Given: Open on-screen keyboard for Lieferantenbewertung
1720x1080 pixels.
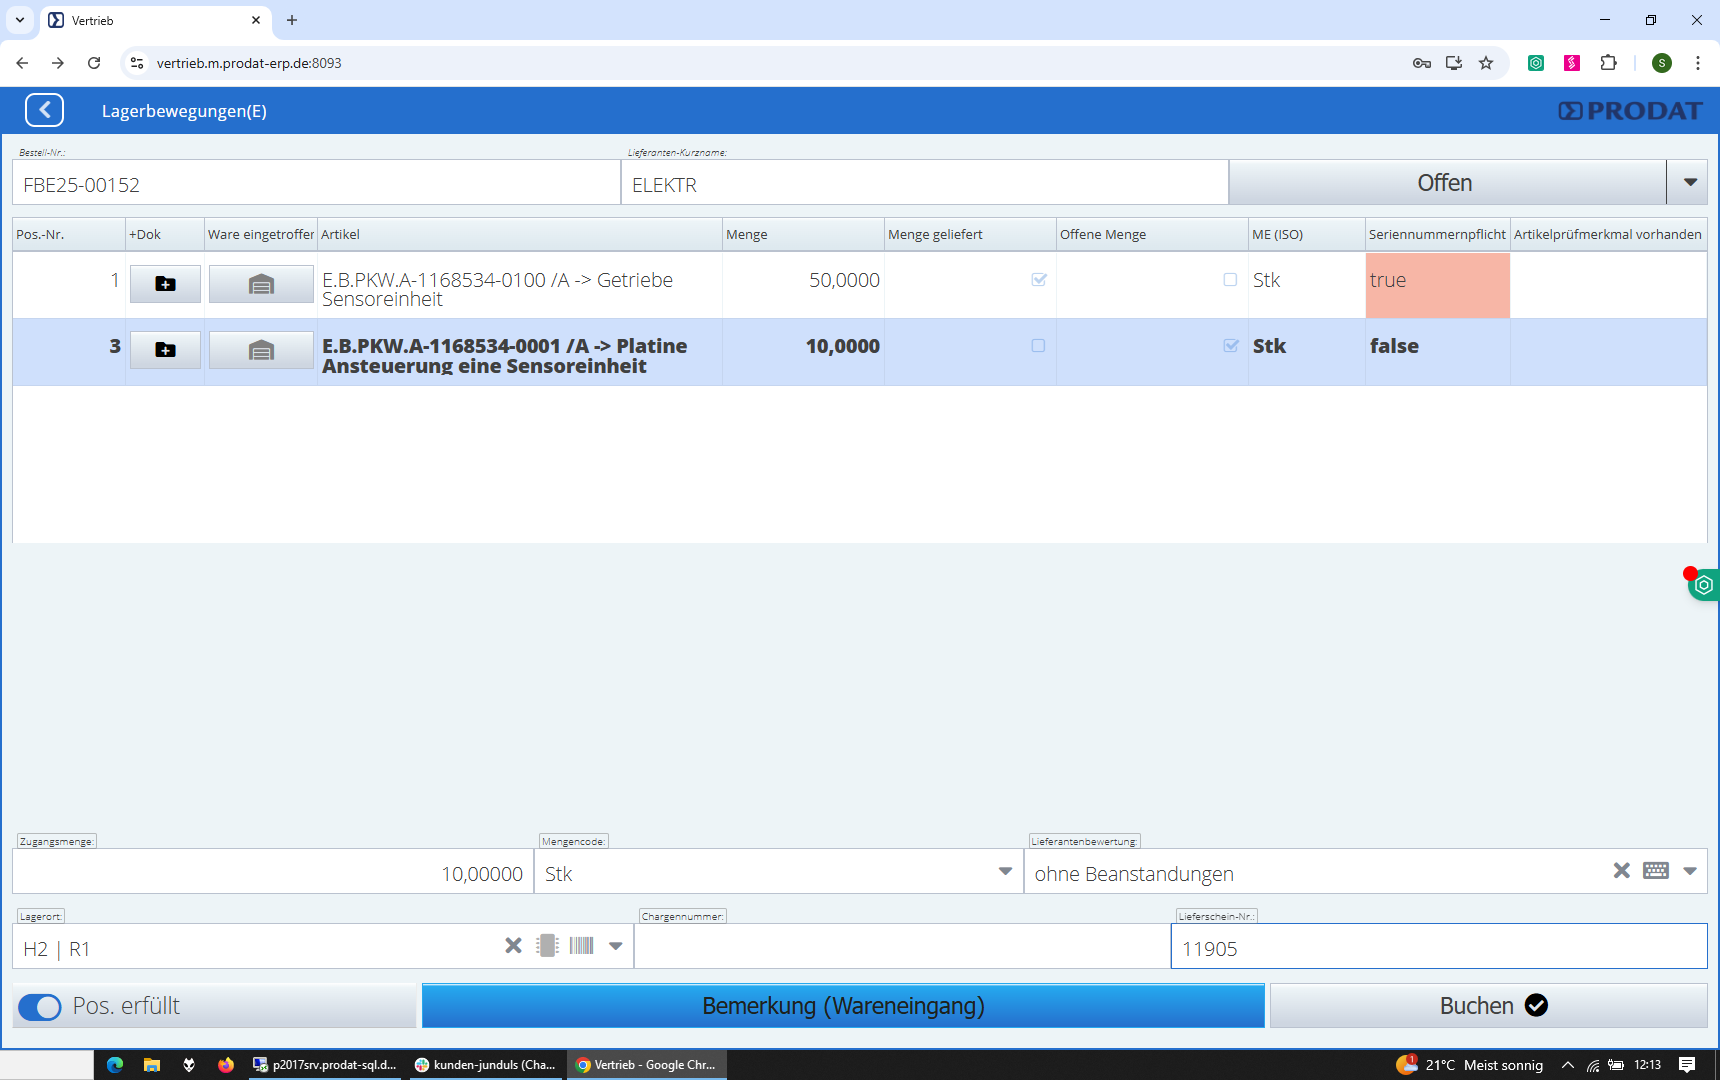Looking at the screenshot, I should 1656,871.
